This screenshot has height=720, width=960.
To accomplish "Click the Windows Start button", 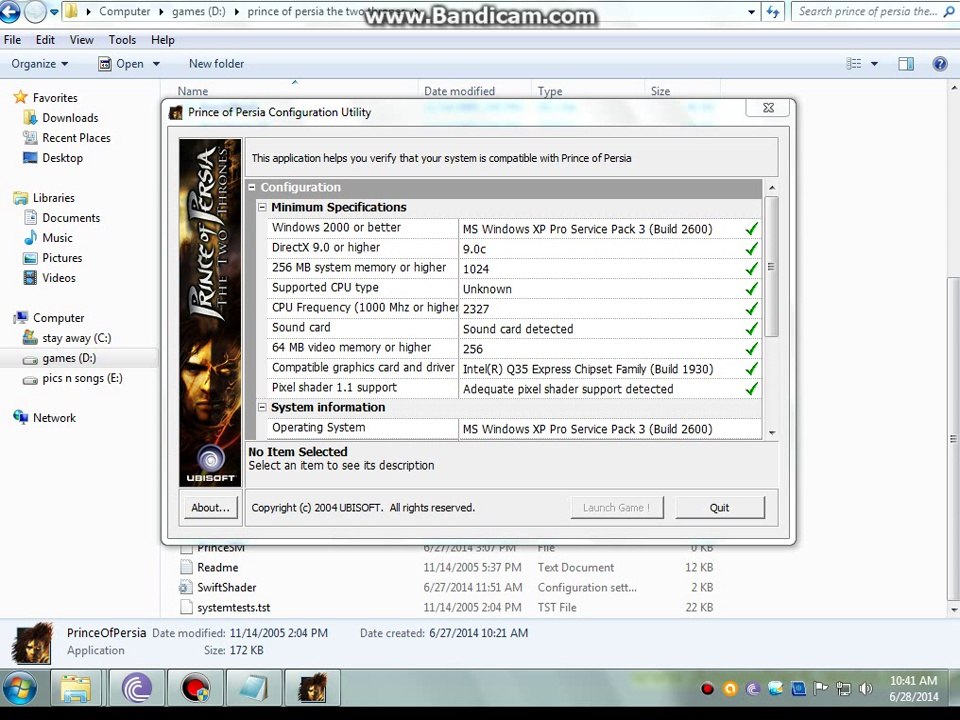I will coord(19,688).
